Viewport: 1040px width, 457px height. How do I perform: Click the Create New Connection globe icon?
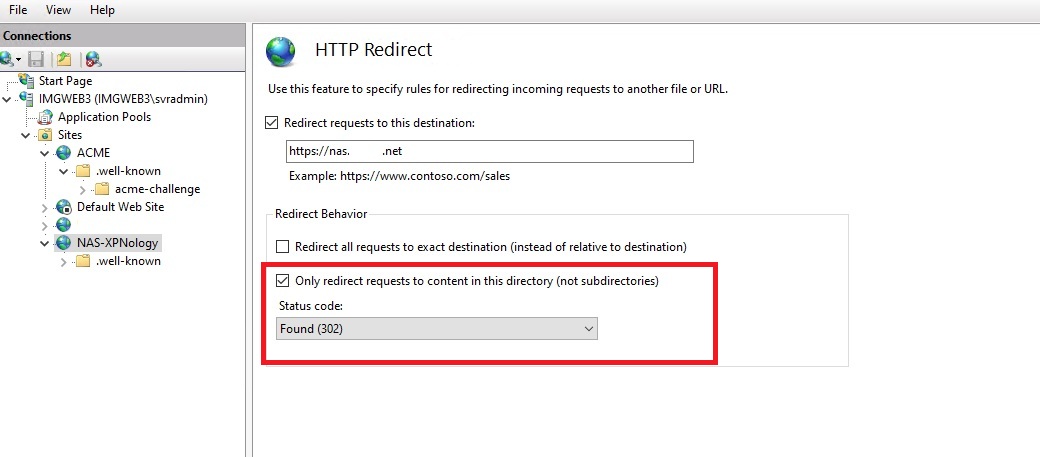click(x=8, y=59)
